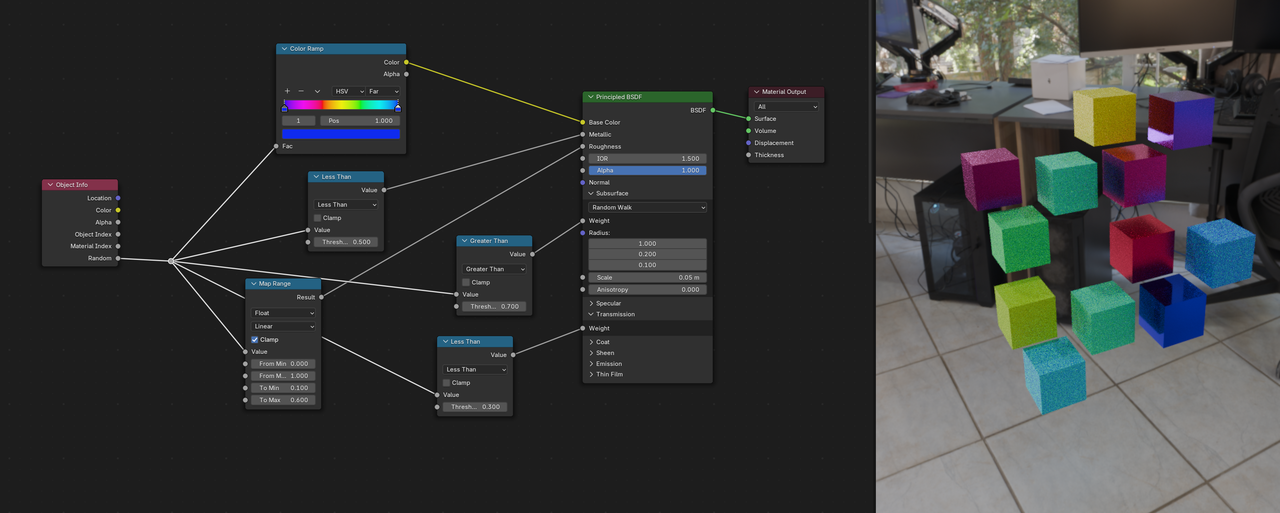Expand the Emission panel

click(591, 364)
